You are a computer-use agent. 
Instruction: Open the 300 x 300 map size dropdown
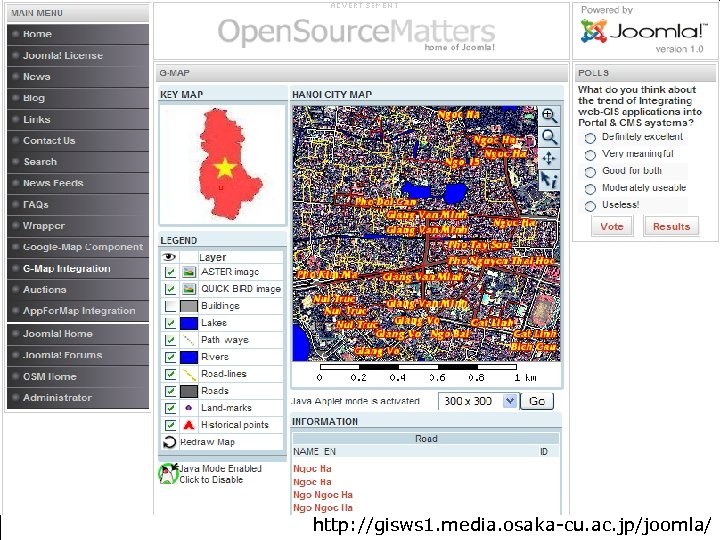pos(478,401)
